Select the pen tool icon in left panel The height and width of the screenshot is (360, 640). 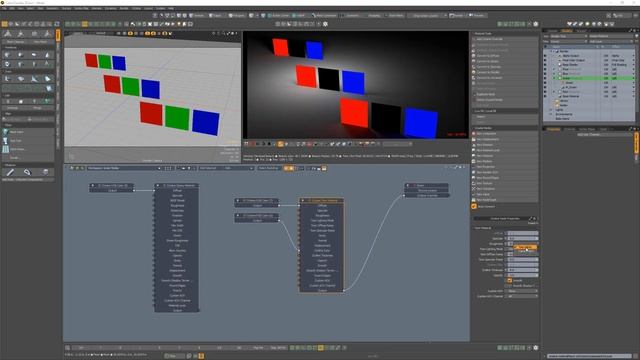(10, 172)
